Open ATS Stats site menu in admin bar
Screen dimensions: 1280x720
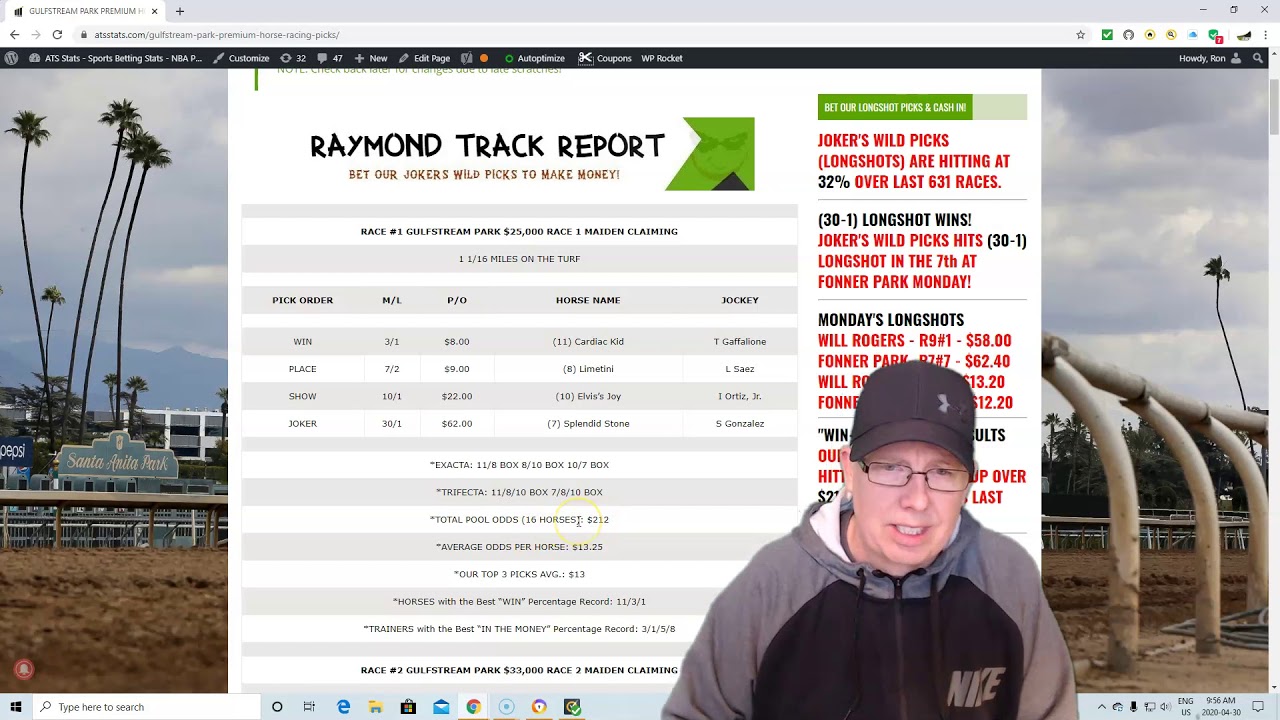pos(116,58)
